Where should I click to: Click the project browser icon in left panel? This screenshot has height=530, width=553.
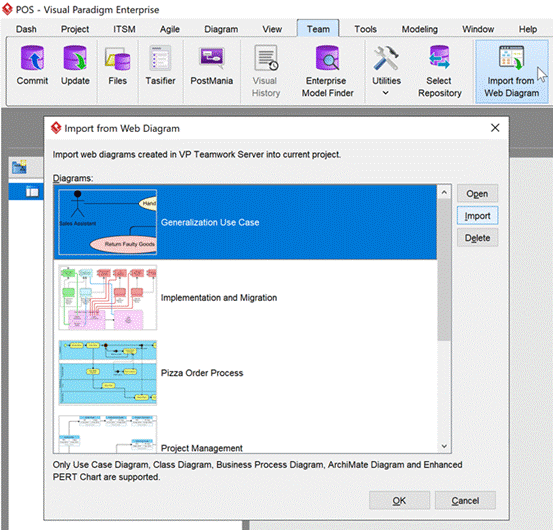(x=19, y=167)
